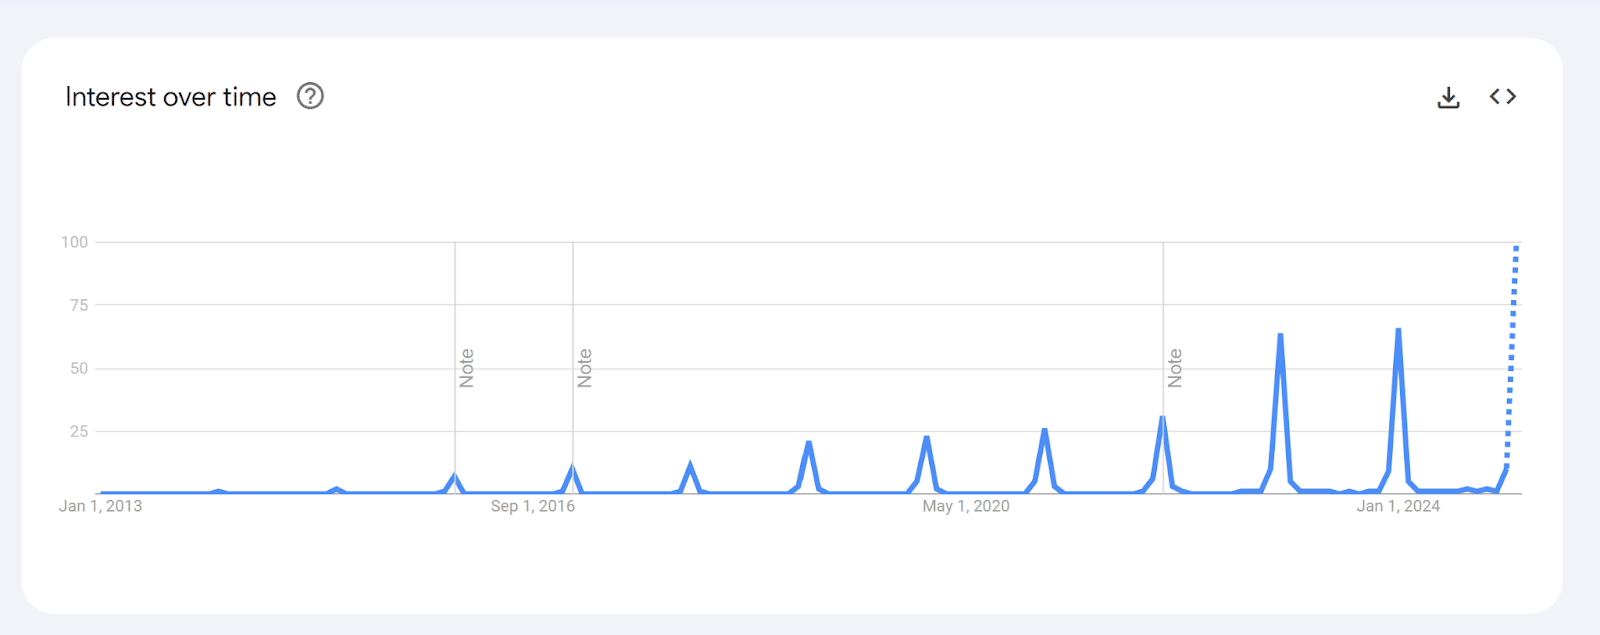Select the Sep 1, 2016 axis label
This screenshot has height=635, width=1600.
[x=533, y=506]
